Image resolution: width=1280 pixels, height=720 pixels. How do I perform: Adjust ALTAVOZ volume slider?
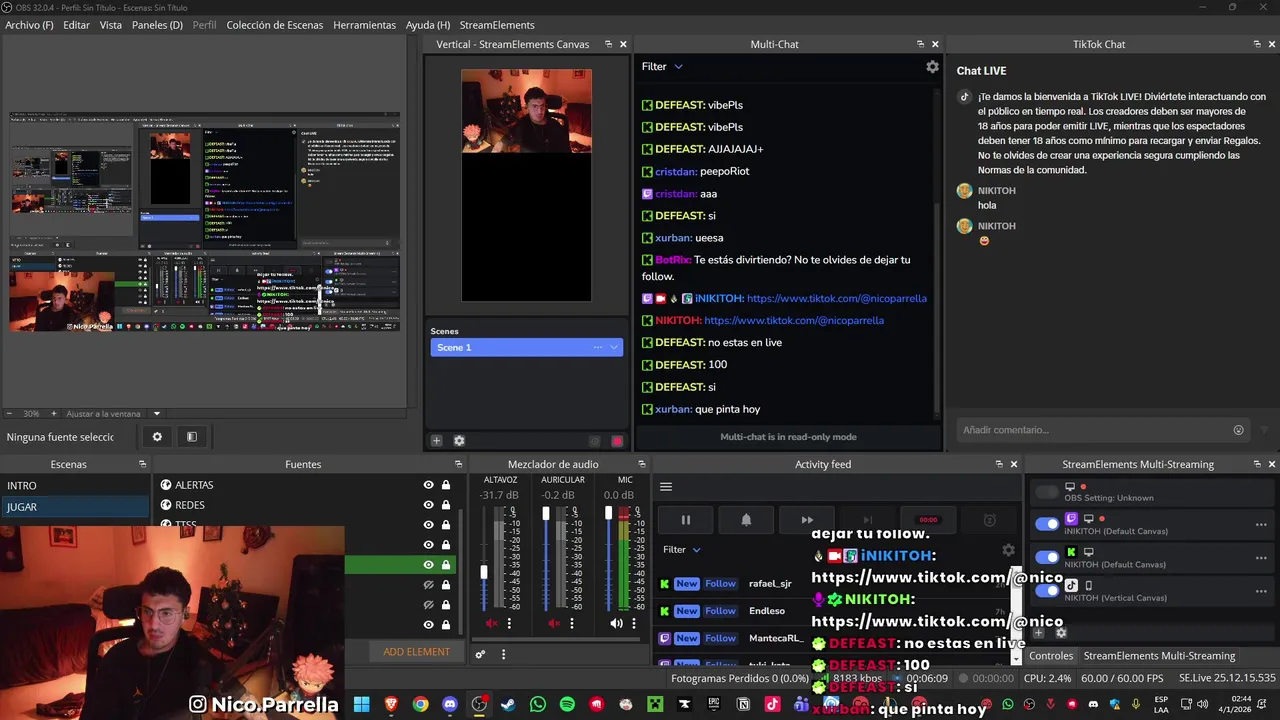click(484, 572)
